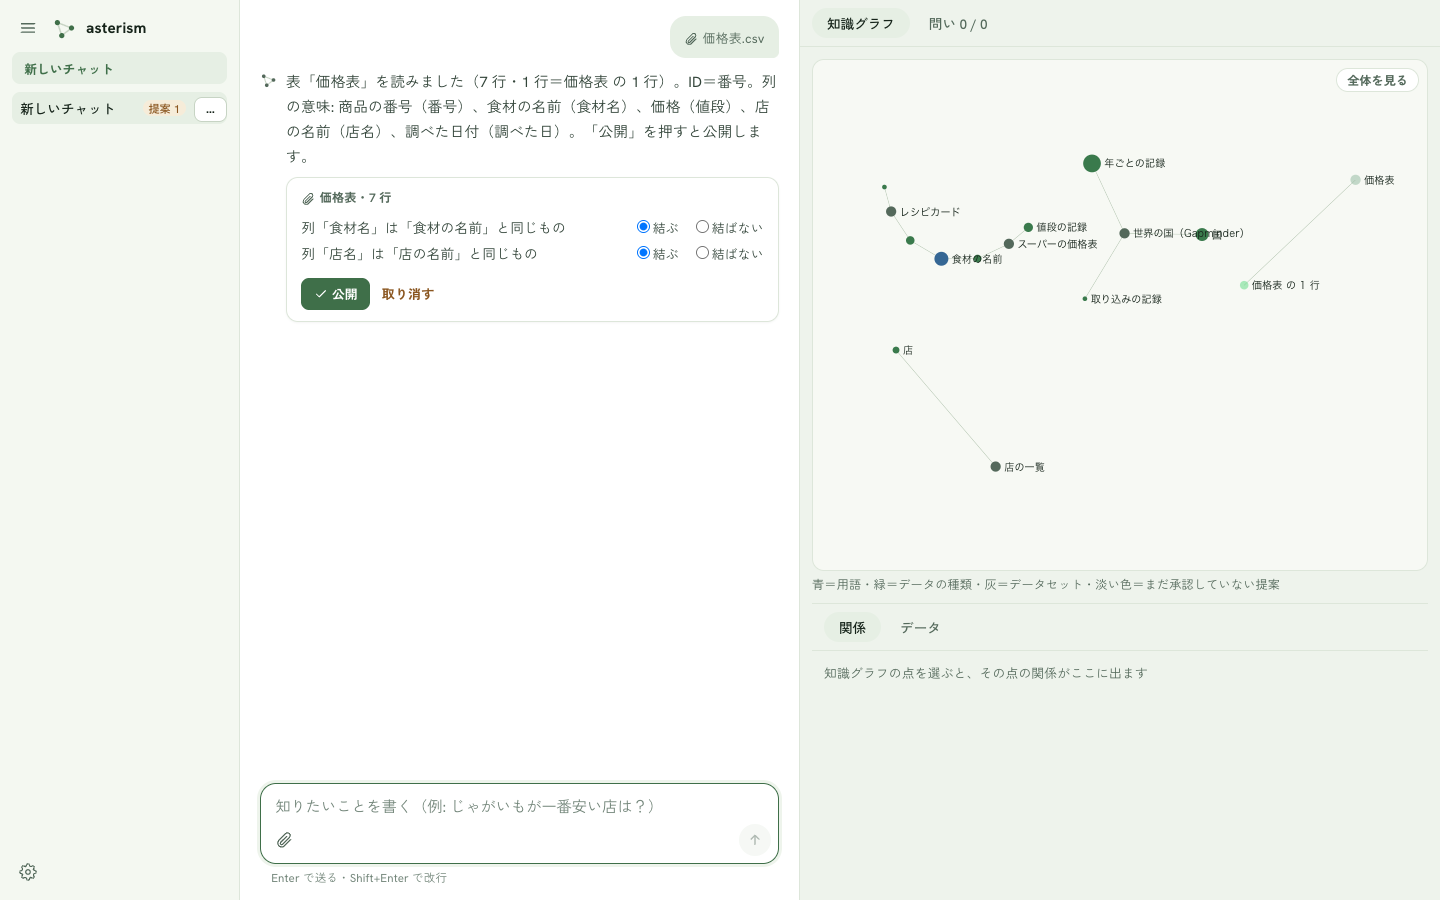Open the データ tab
The image size is (1440, 900).
tap(920, 628)
